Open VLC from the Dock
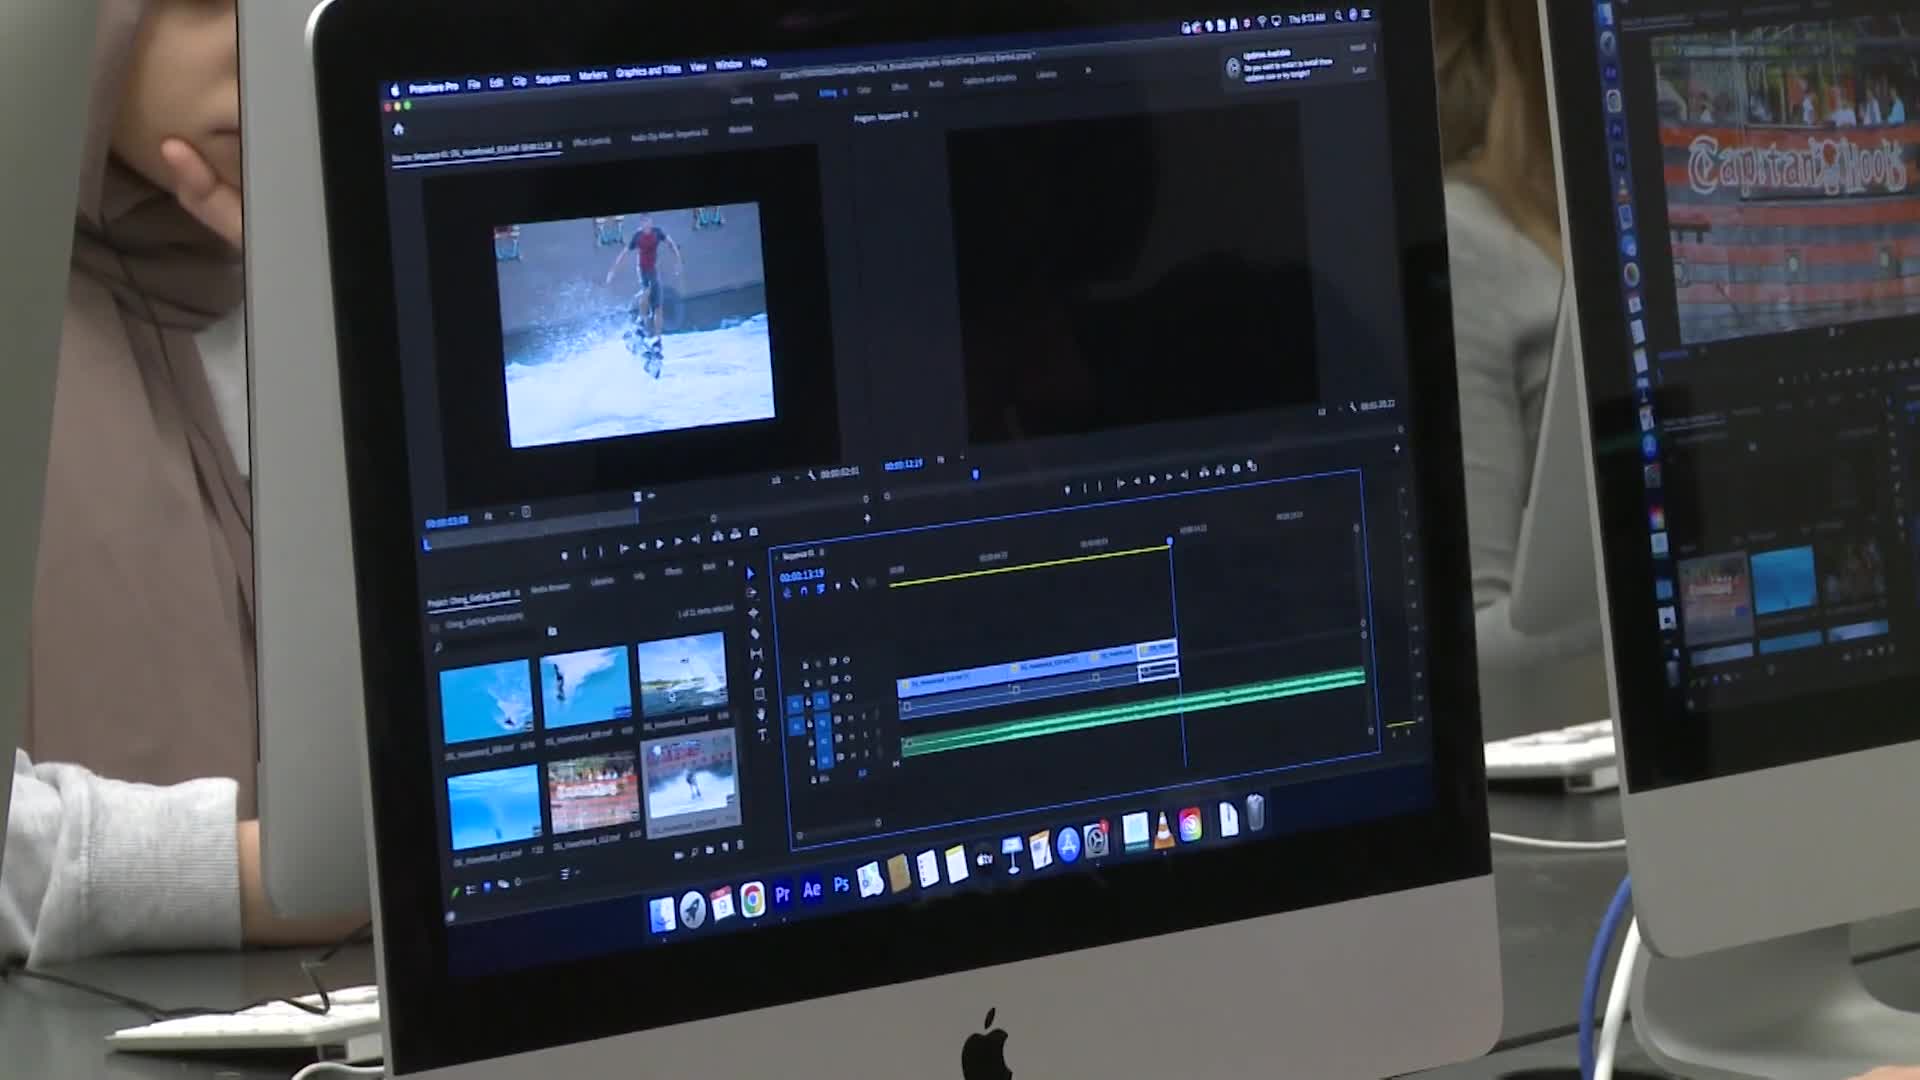Image resolution: width=1920 pixels, height=1080 pixels. (x=1163, y=831)
